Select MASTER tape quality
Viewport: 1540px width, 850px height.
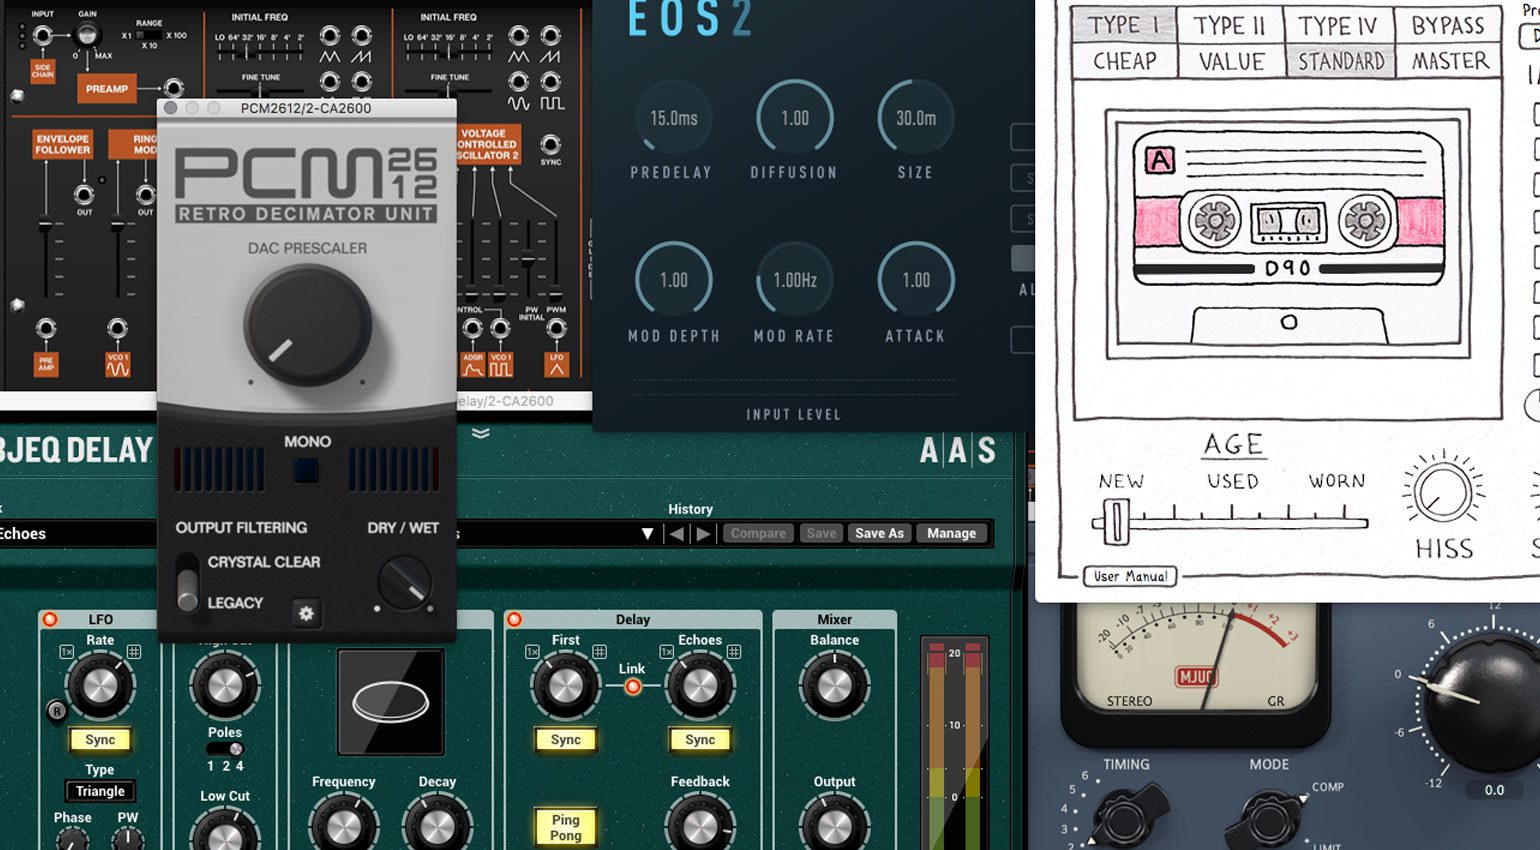[x=1450, y=61]
